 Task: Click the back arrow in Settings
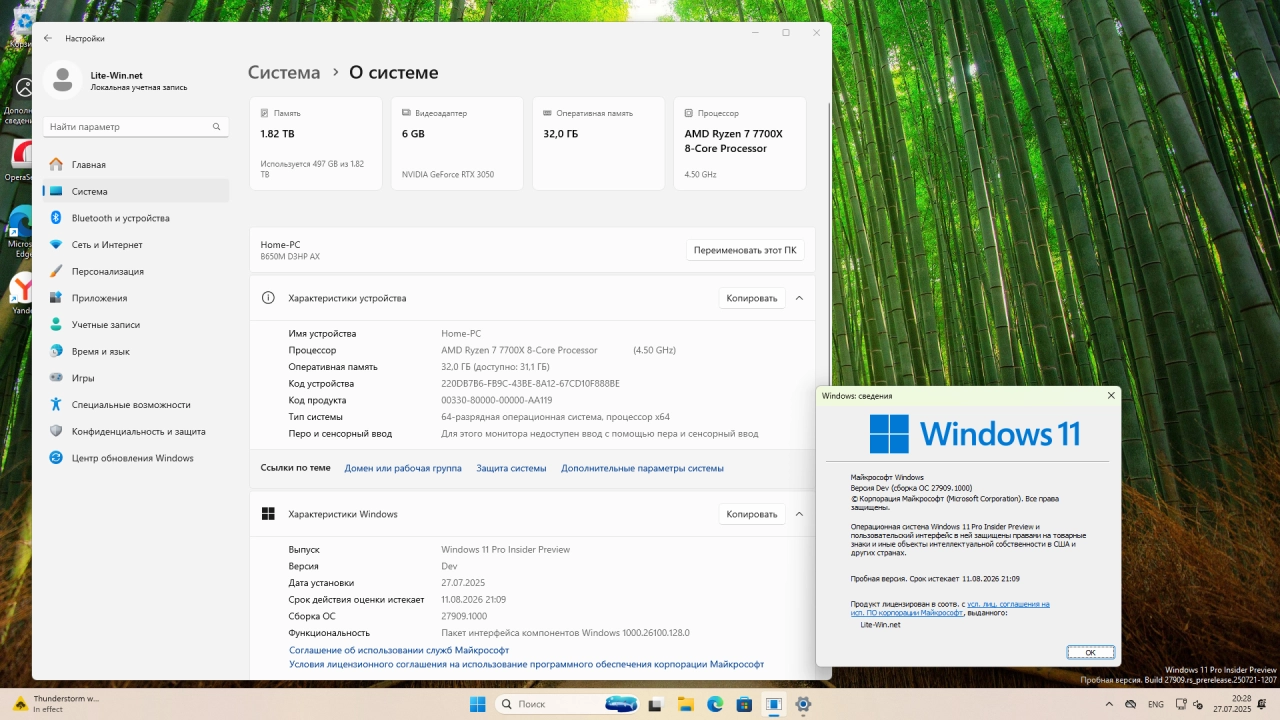[x=48, y=38]
